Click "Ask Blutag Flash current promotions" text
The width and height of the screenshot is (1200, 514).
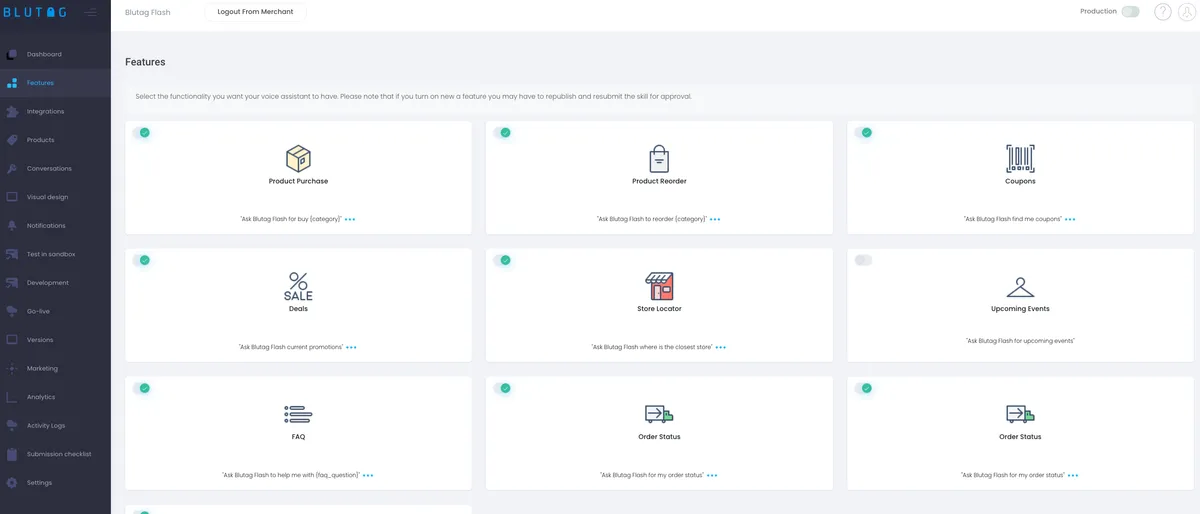tap(291, 347)
